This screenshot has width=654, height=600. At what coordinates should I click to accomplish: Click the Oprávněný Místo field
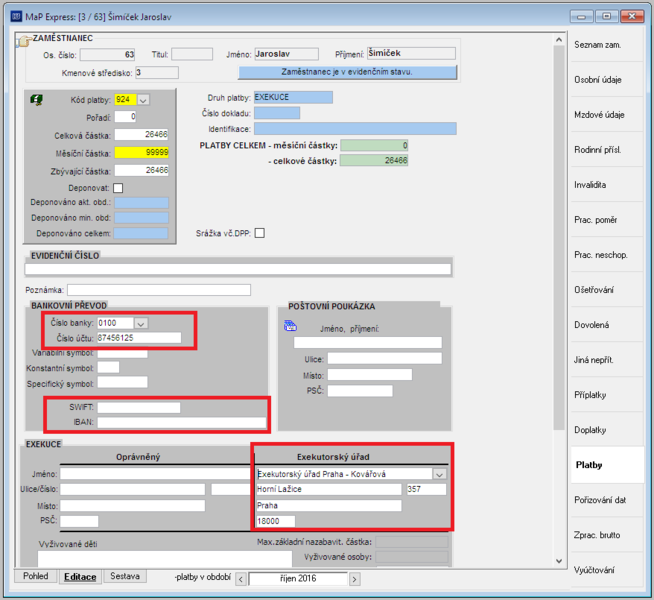click(x=133, y=506)
